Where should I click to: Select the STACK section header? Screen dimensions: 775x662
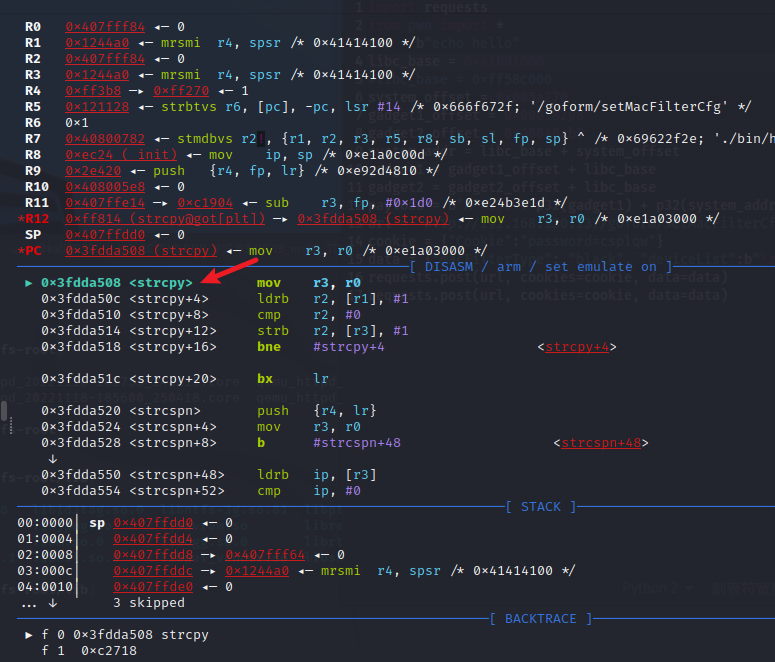[541, 507]
